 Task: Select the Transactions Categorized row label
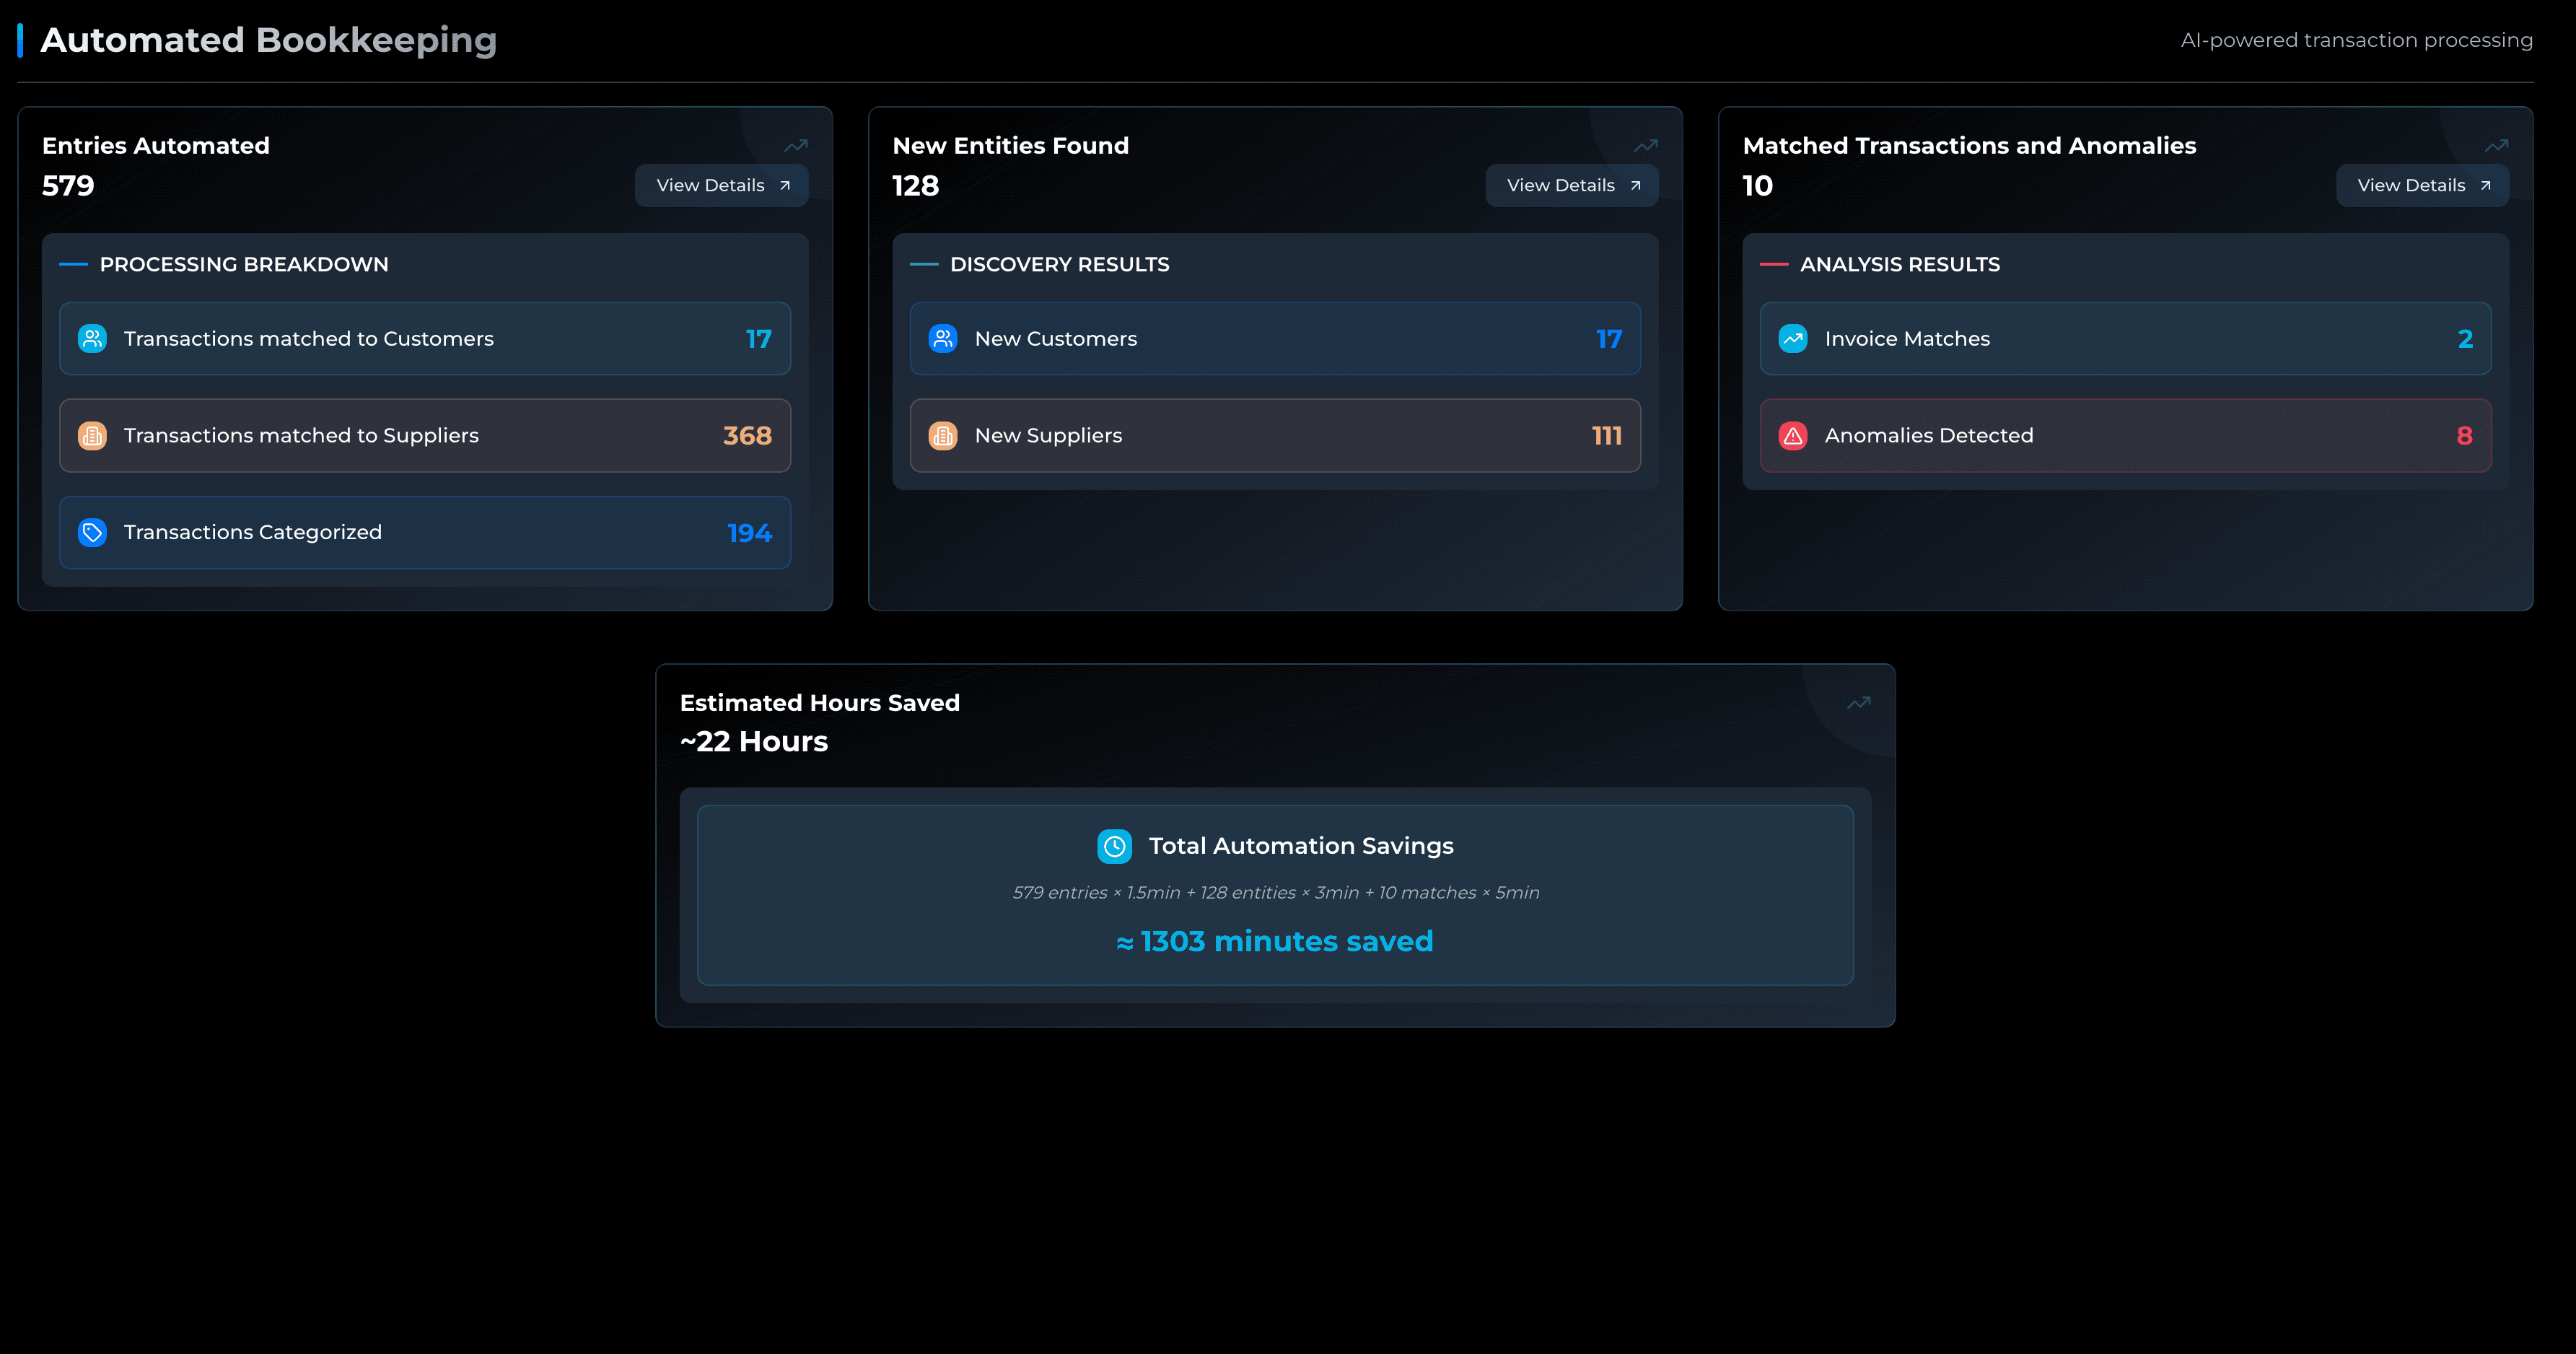tap(253, 533)
